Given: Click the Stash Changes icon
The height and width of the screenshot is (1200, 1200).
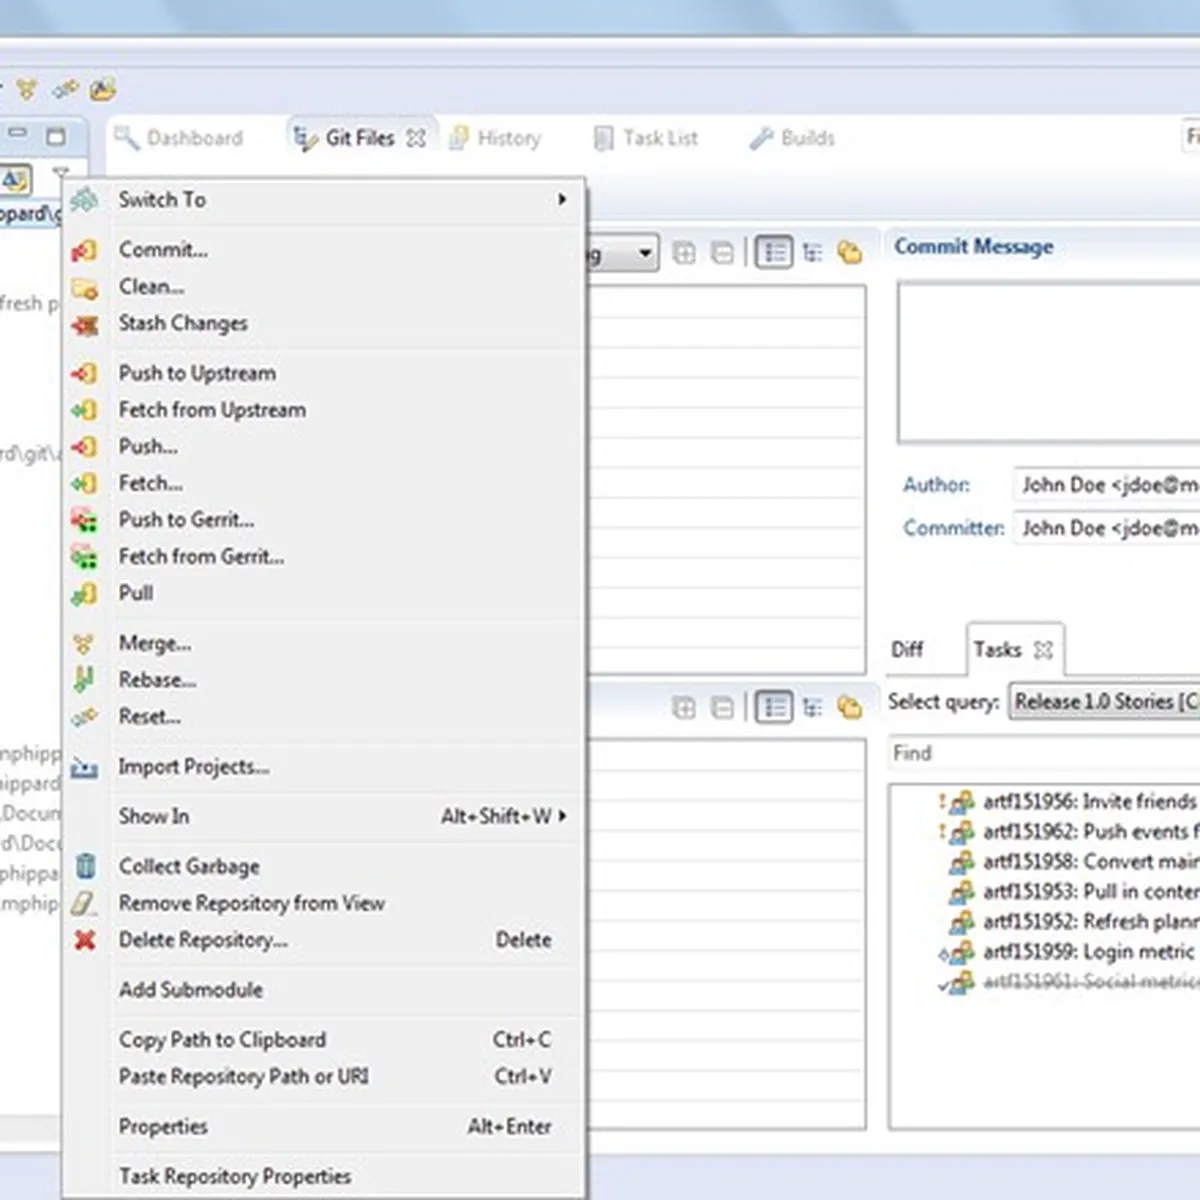Looking at the screenshot, I should 84,324.
